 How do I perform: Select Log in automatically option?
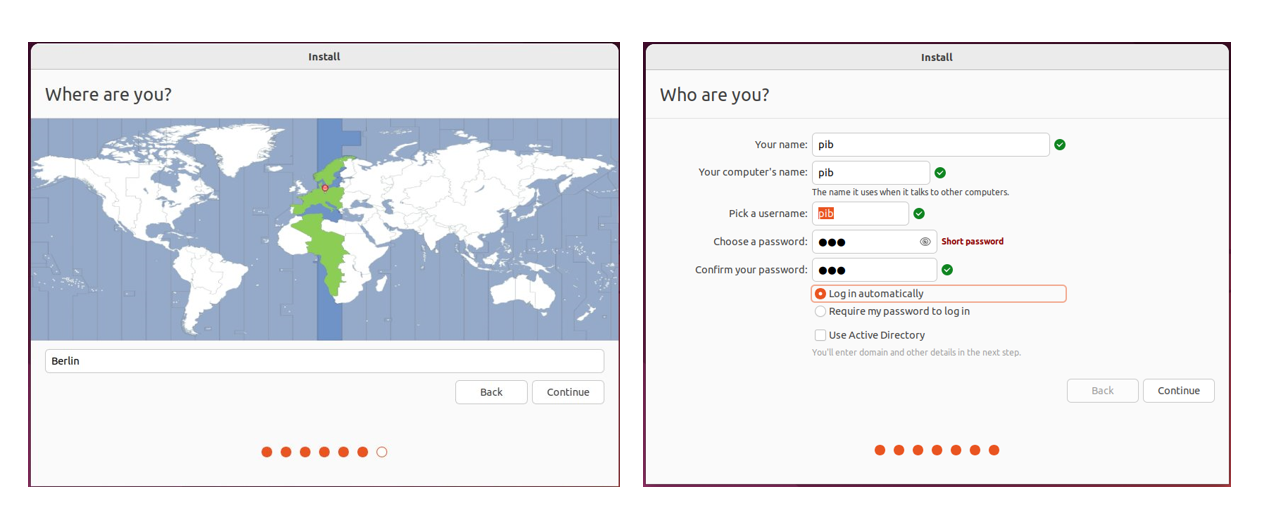[821, 294]
